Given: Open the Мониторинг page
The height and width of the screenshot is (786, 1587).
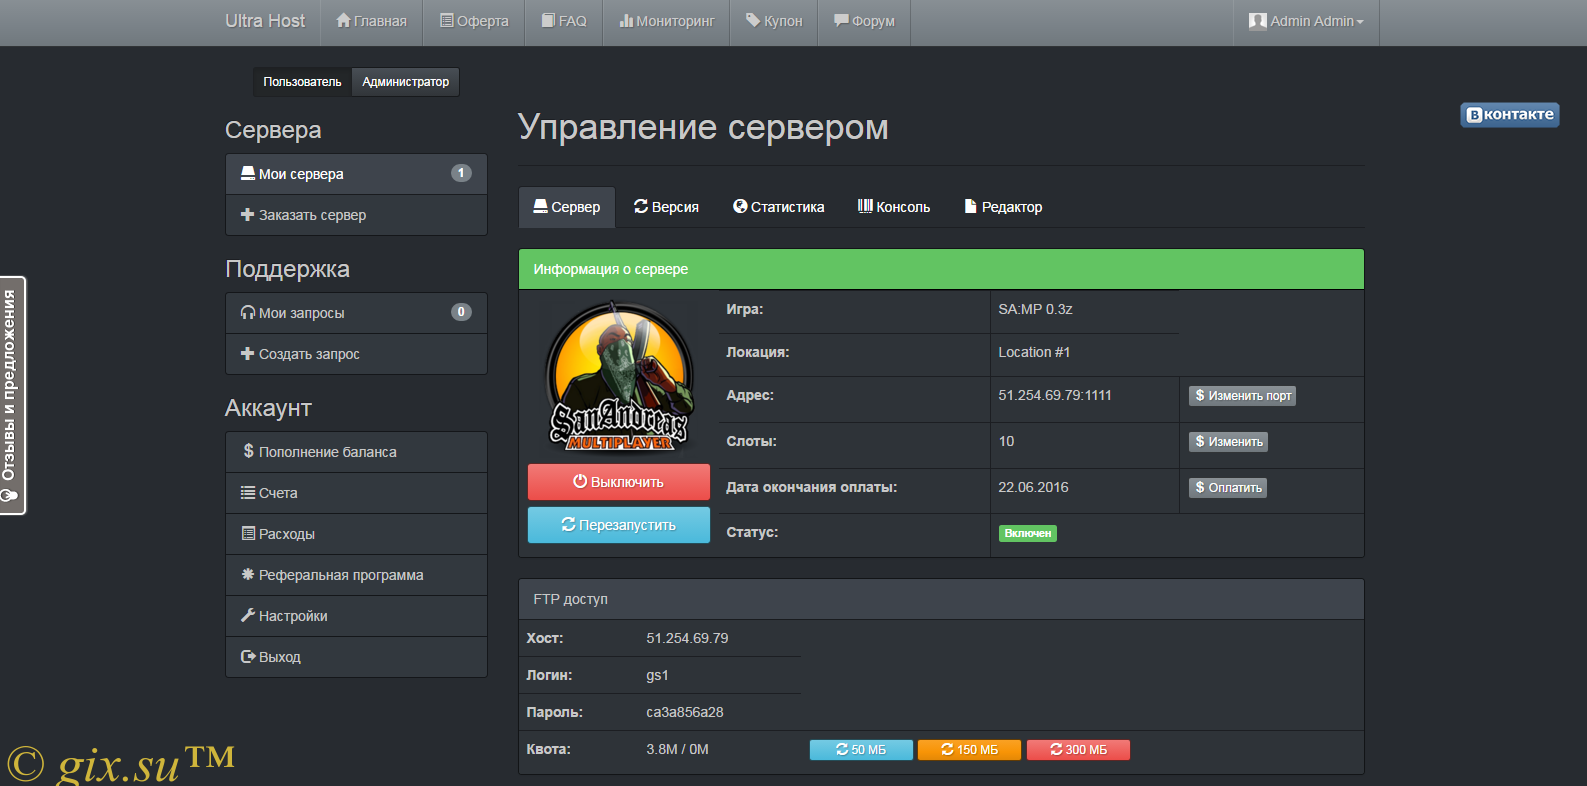Looking at the screenshot, I should click(666, 21).
